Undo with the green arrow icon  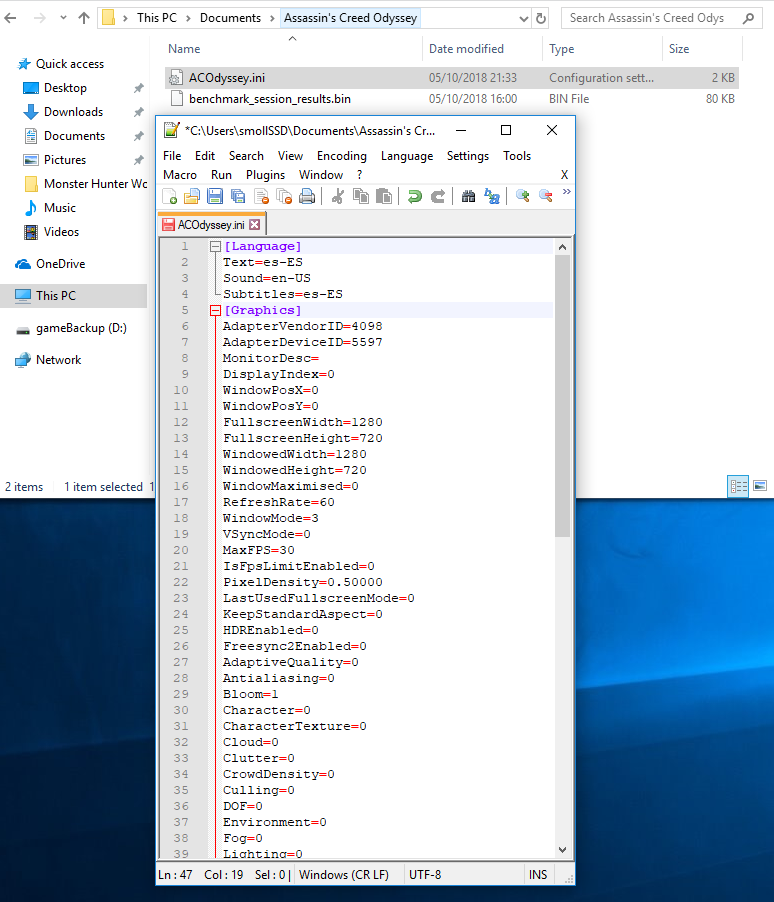pyautogui.click(x=414, y=197)
